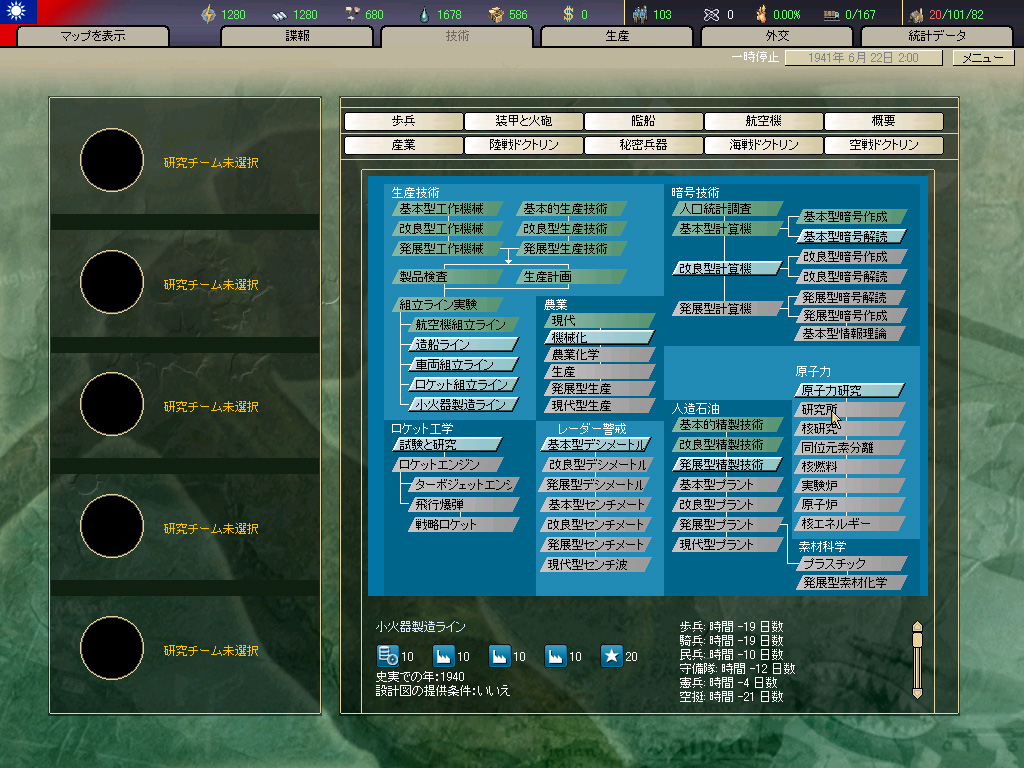Click the energy lightning resource icon
This screenshot has height=768, width=1024.
(208, 14)
